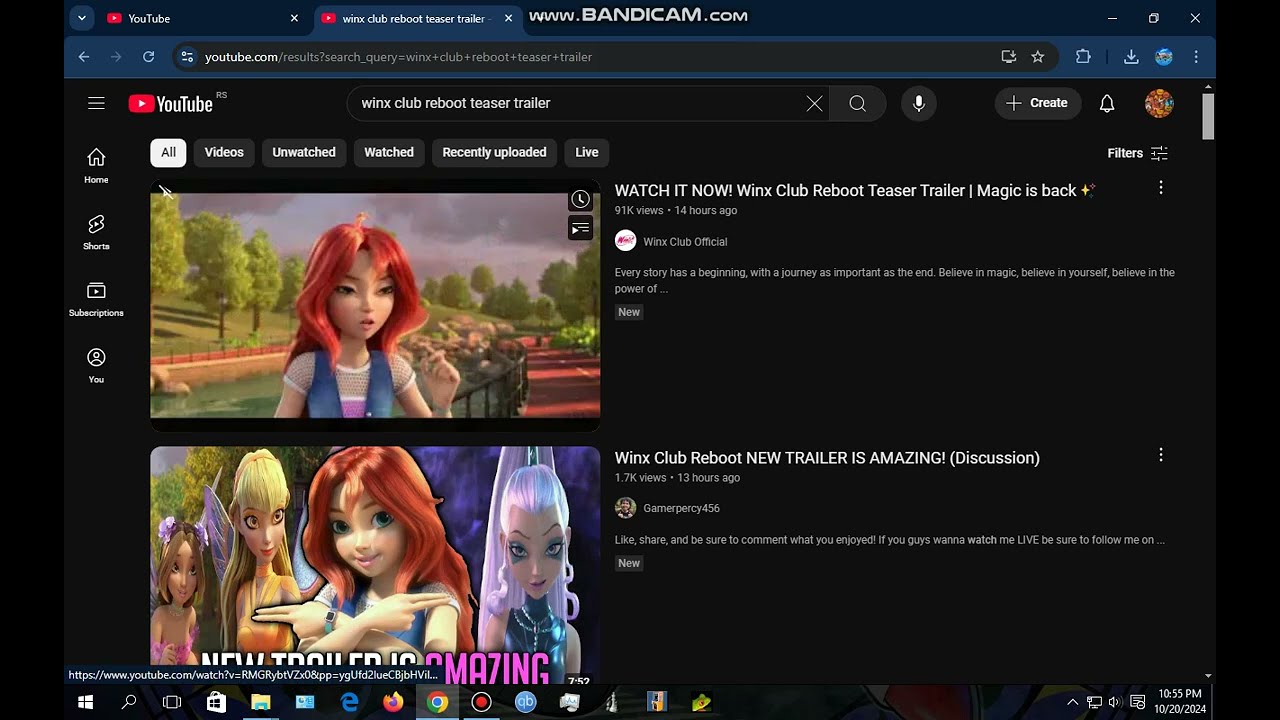
Task: Select the Recently uploaded filter chip
Action: pyautogui.click(x=494, y=152)
